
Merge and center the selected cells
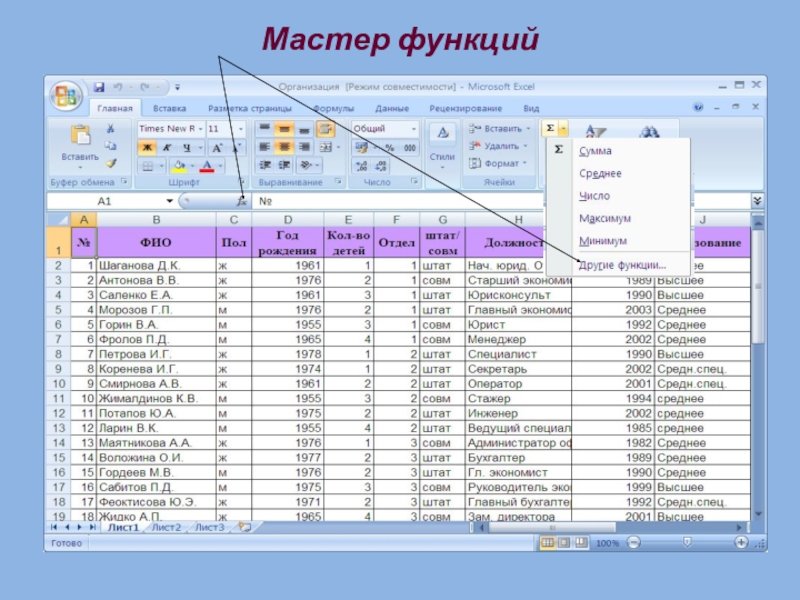click(x=326, y=147)
